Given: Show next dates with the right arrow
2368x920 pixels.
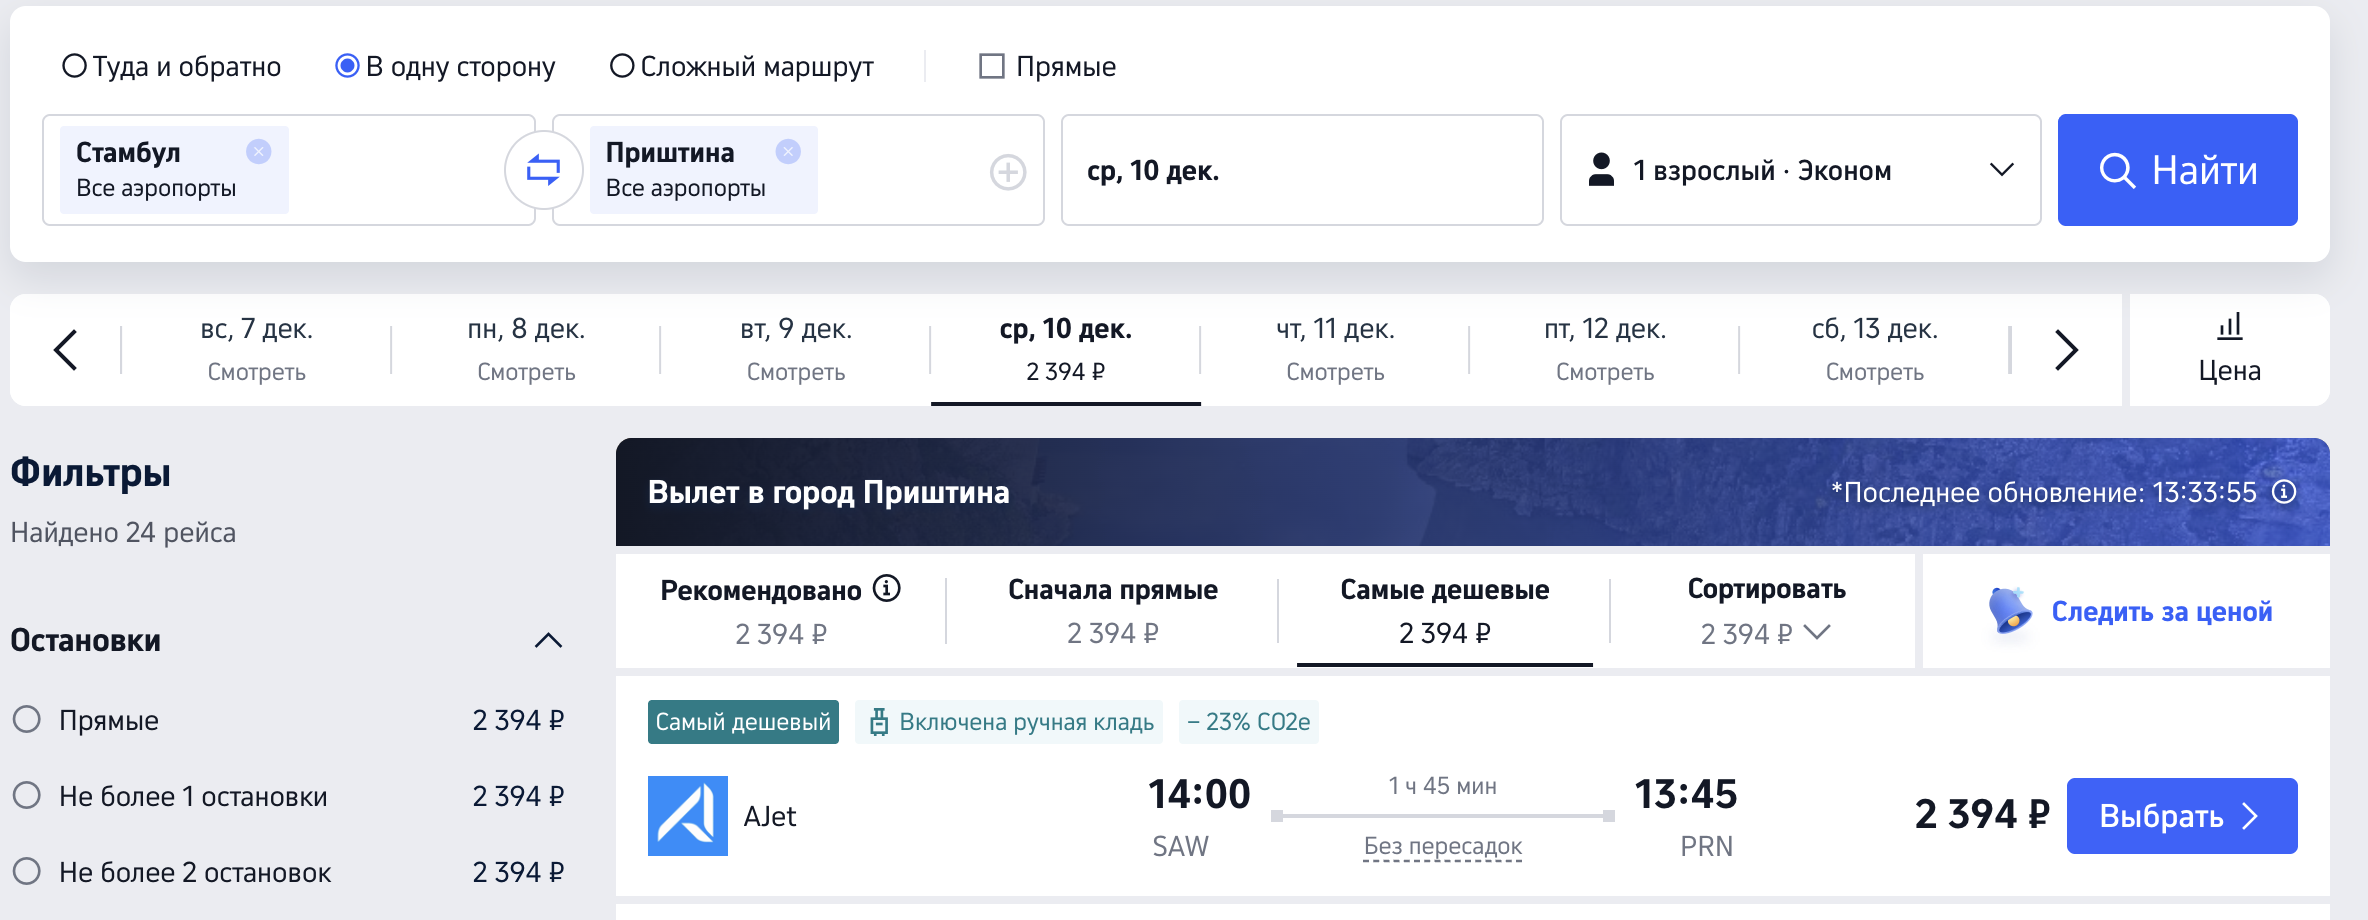Looking at the screenshot, I should coord(2066,350).
